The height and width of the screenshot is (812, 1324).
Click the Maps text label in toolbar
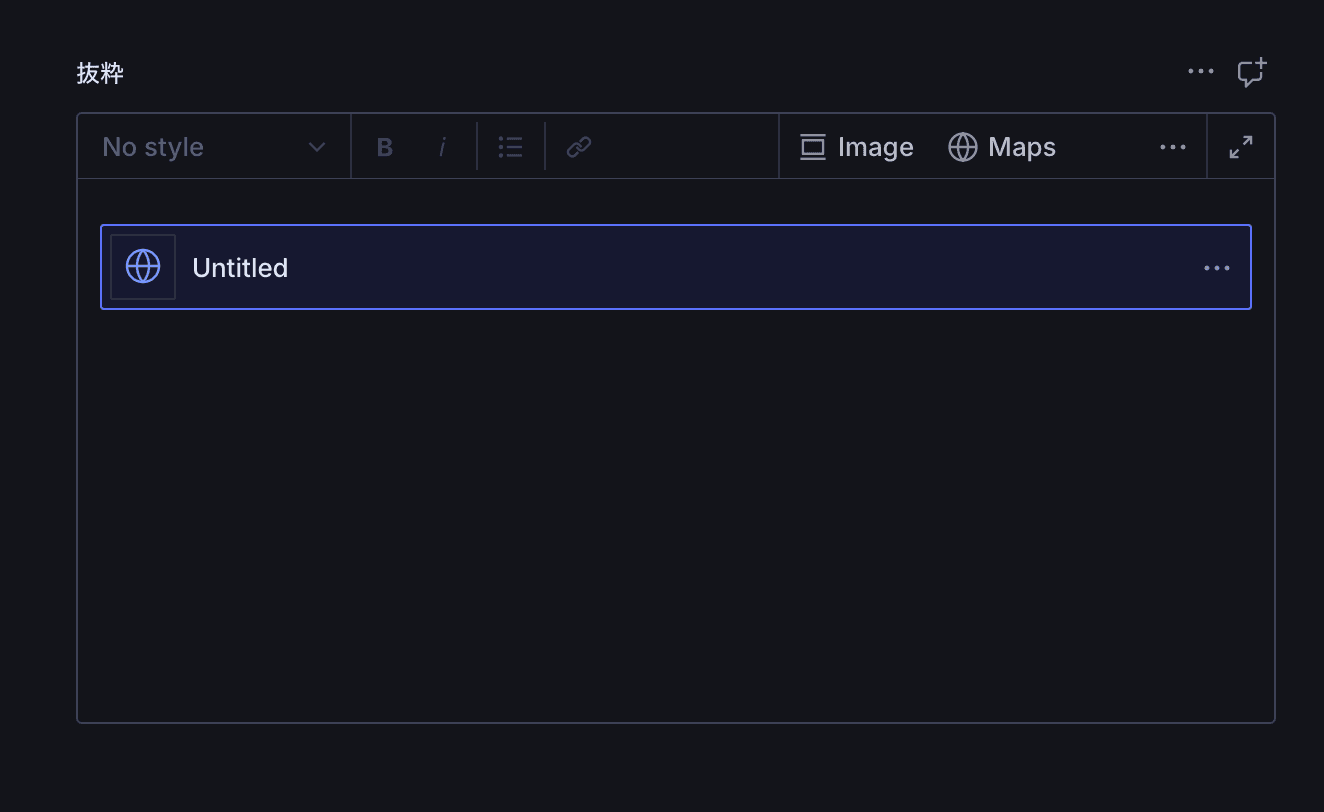click(1021, 147)
